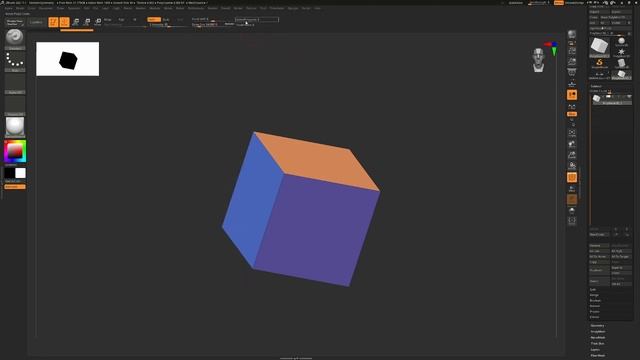Image resolution: width=640 pixels, height=360 pixels.
Task: Select the Cylinder3D tool thumbnail
Action: click(621, 63)
